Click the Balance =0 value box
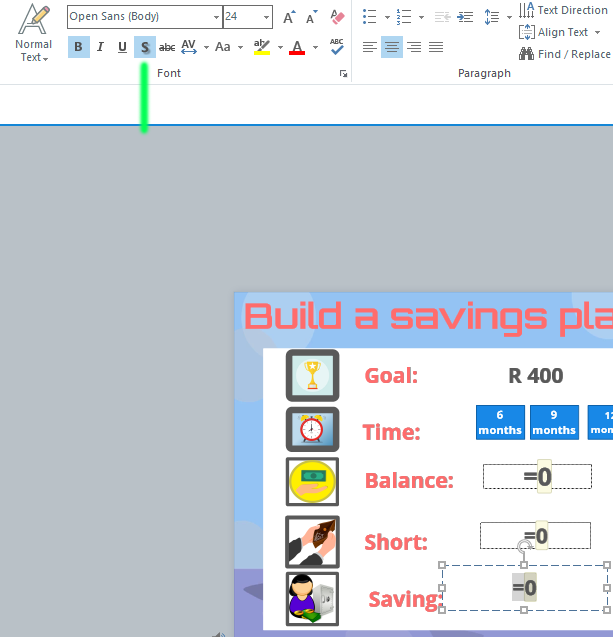Image resolution: width=613 pixels, height=637 pixels. tap(537, 477)
